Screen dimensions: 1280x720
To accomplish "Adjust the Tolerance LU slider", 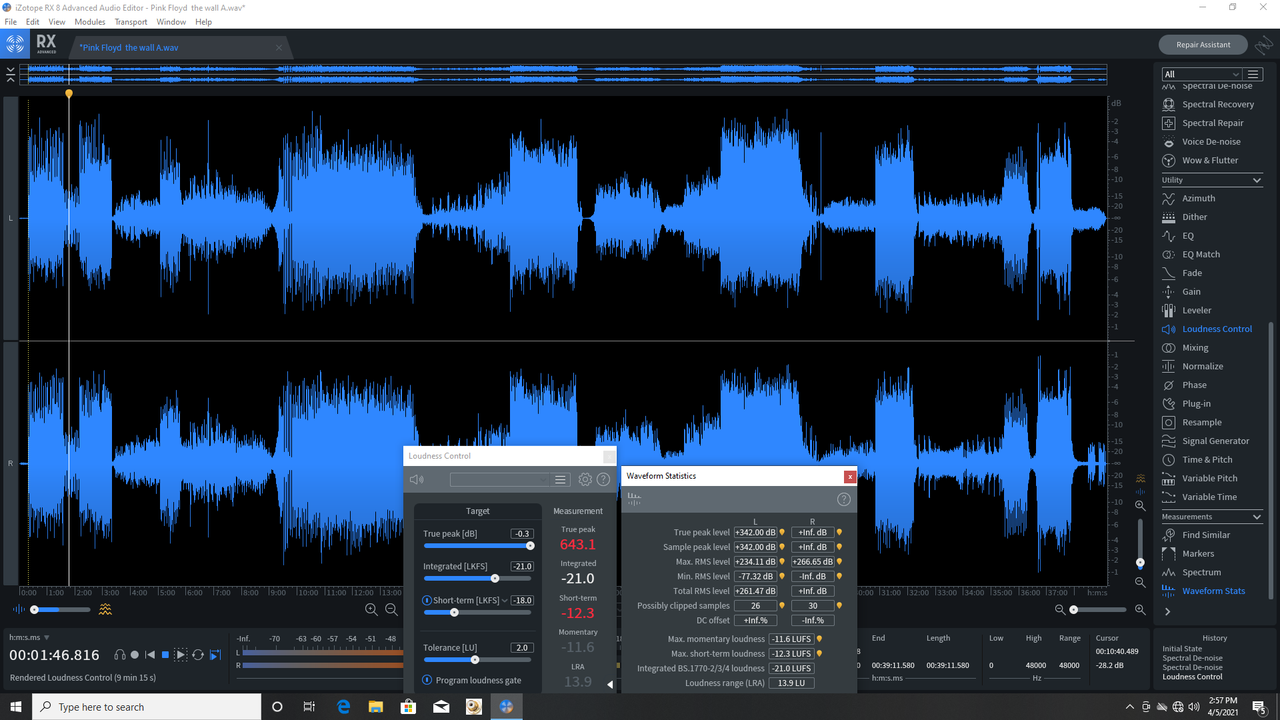I will point(477,659).
